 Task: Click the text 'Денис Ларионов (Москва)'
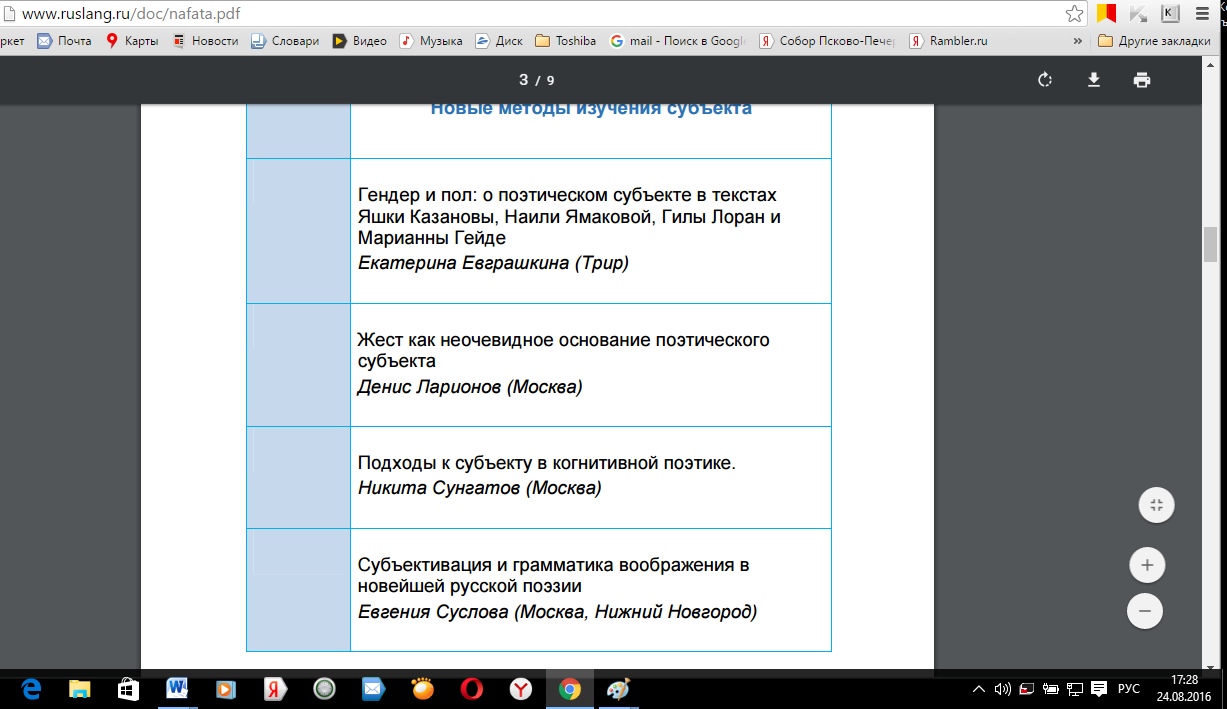click(470, 386)
